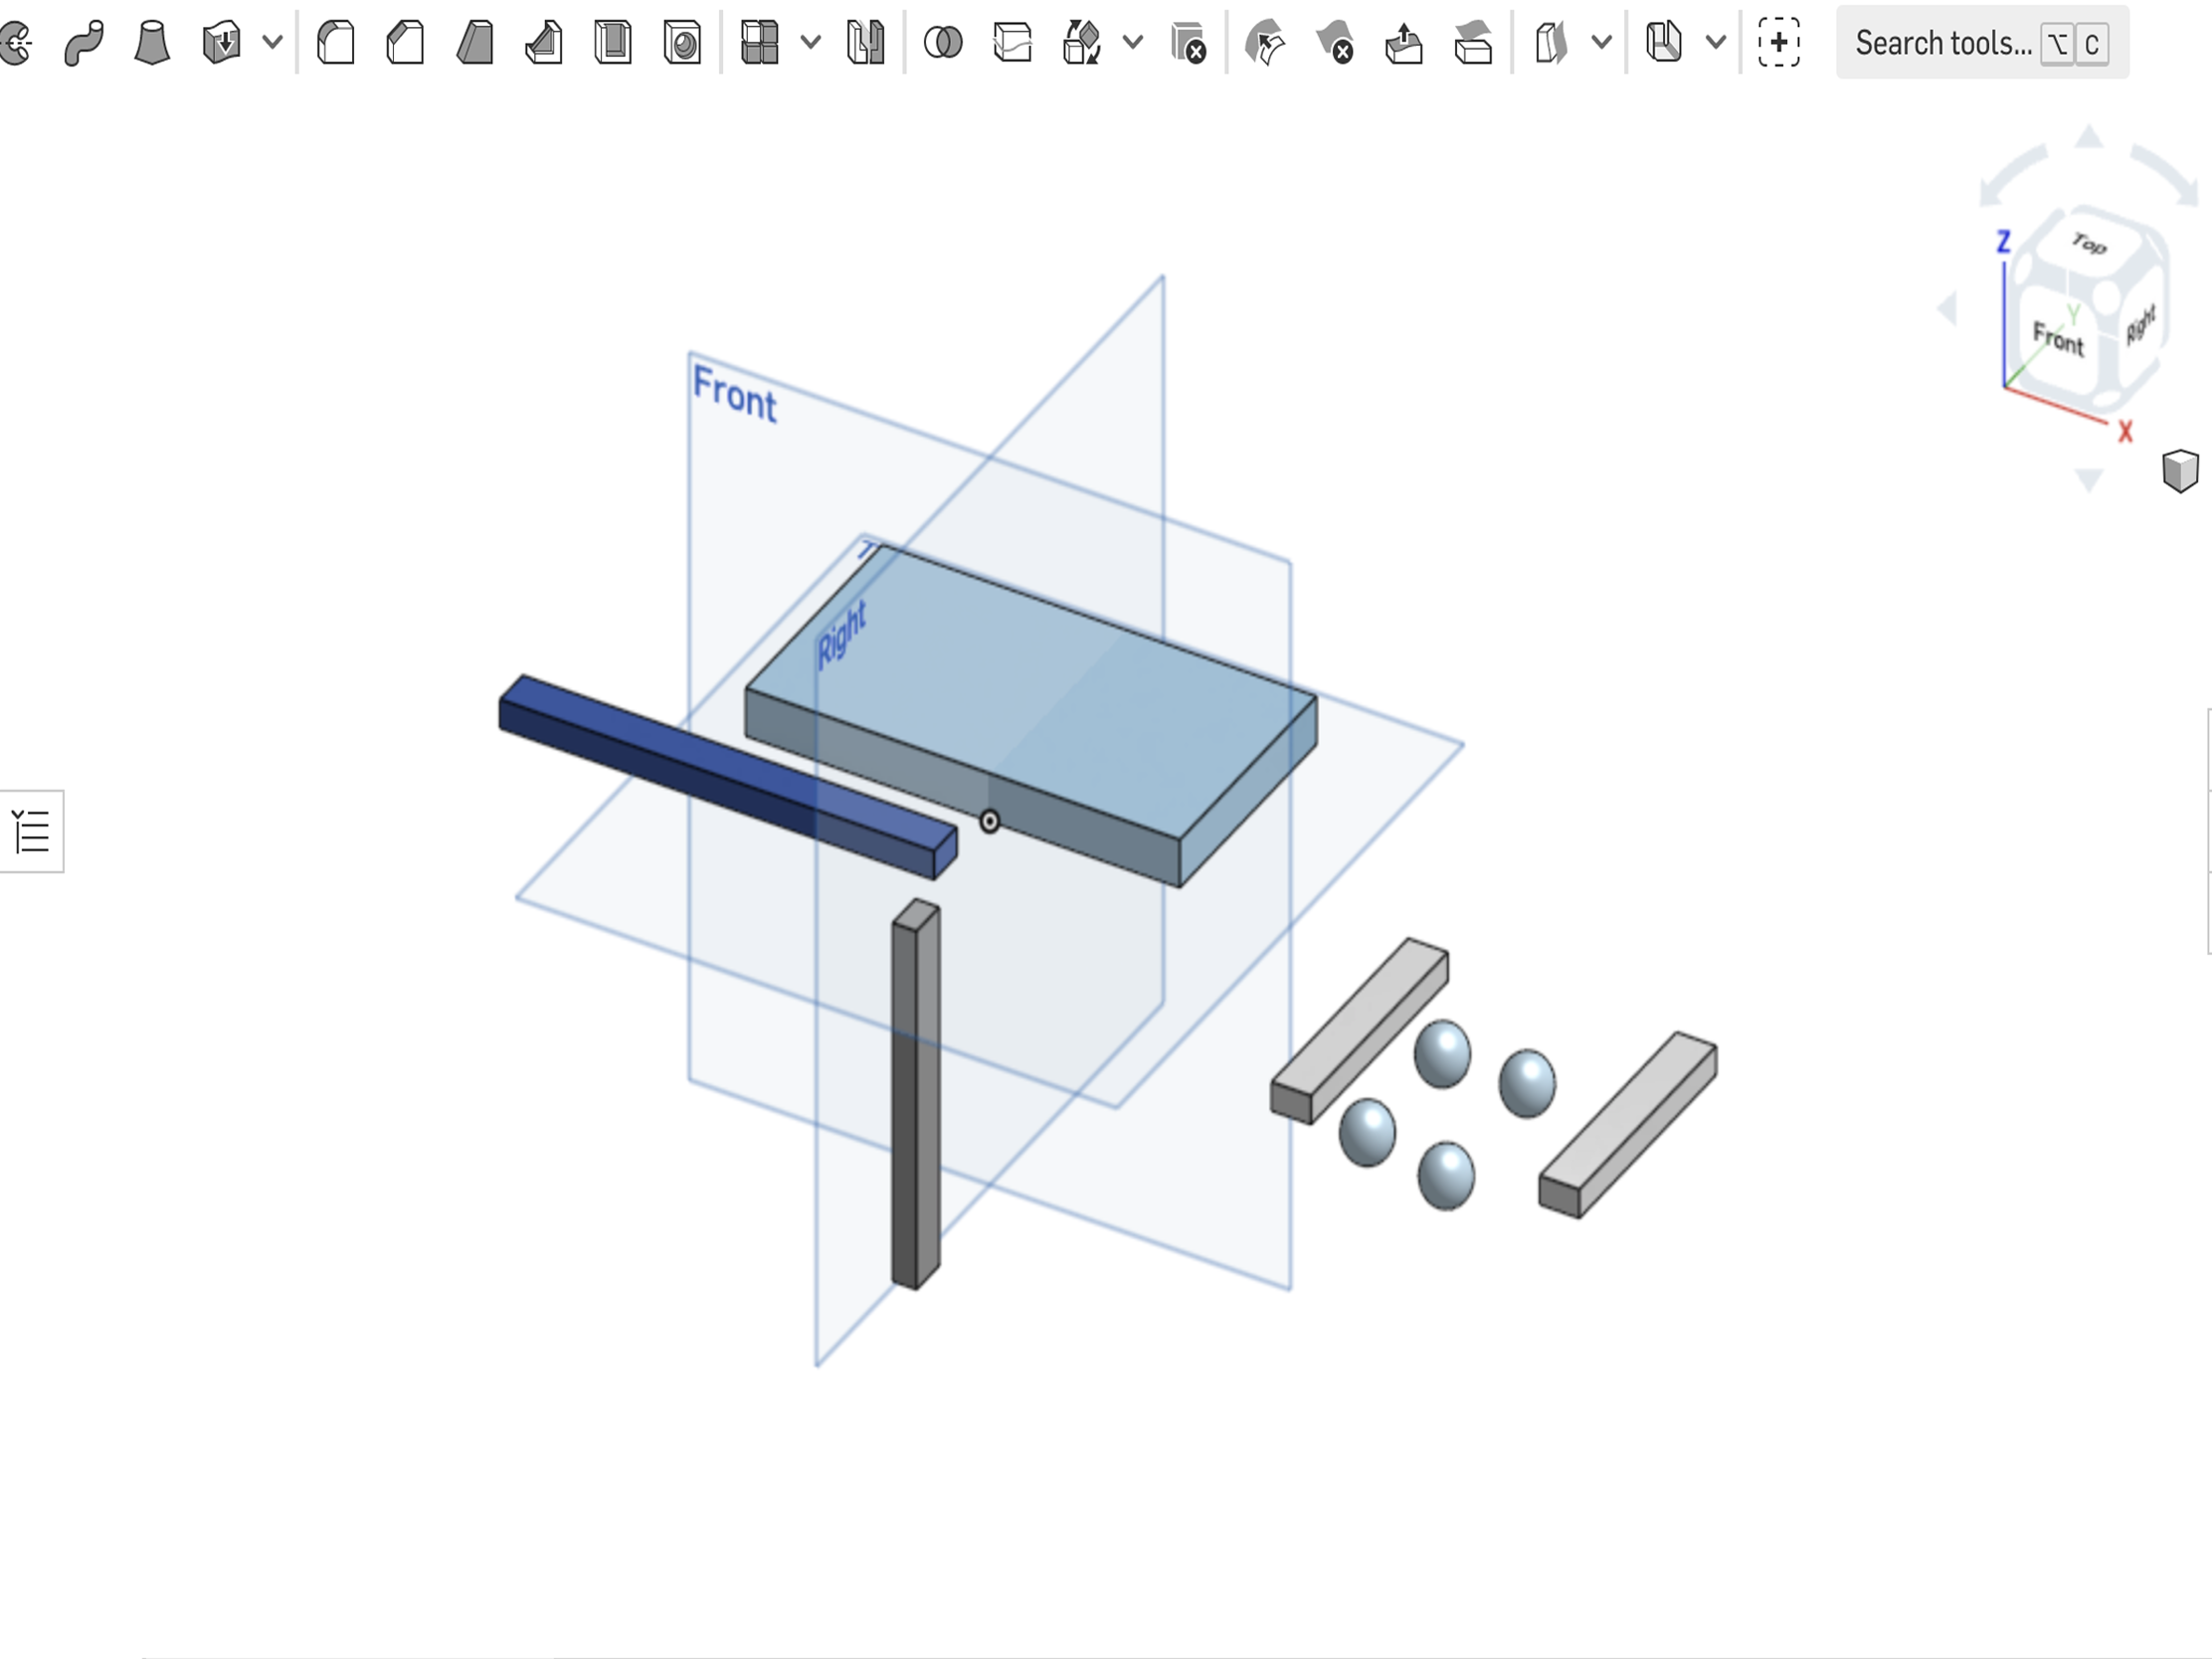Select the Sweep tool
The image size is (2212, 1659).
coord(84,43)
